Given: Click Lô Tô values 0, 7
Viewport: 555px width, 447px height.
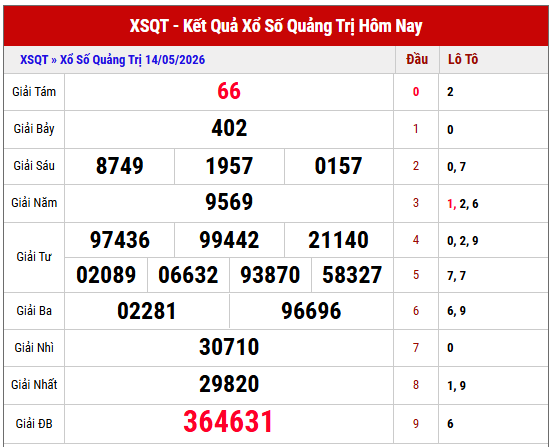Looking at the screenshot, I should tap(457, 167).
